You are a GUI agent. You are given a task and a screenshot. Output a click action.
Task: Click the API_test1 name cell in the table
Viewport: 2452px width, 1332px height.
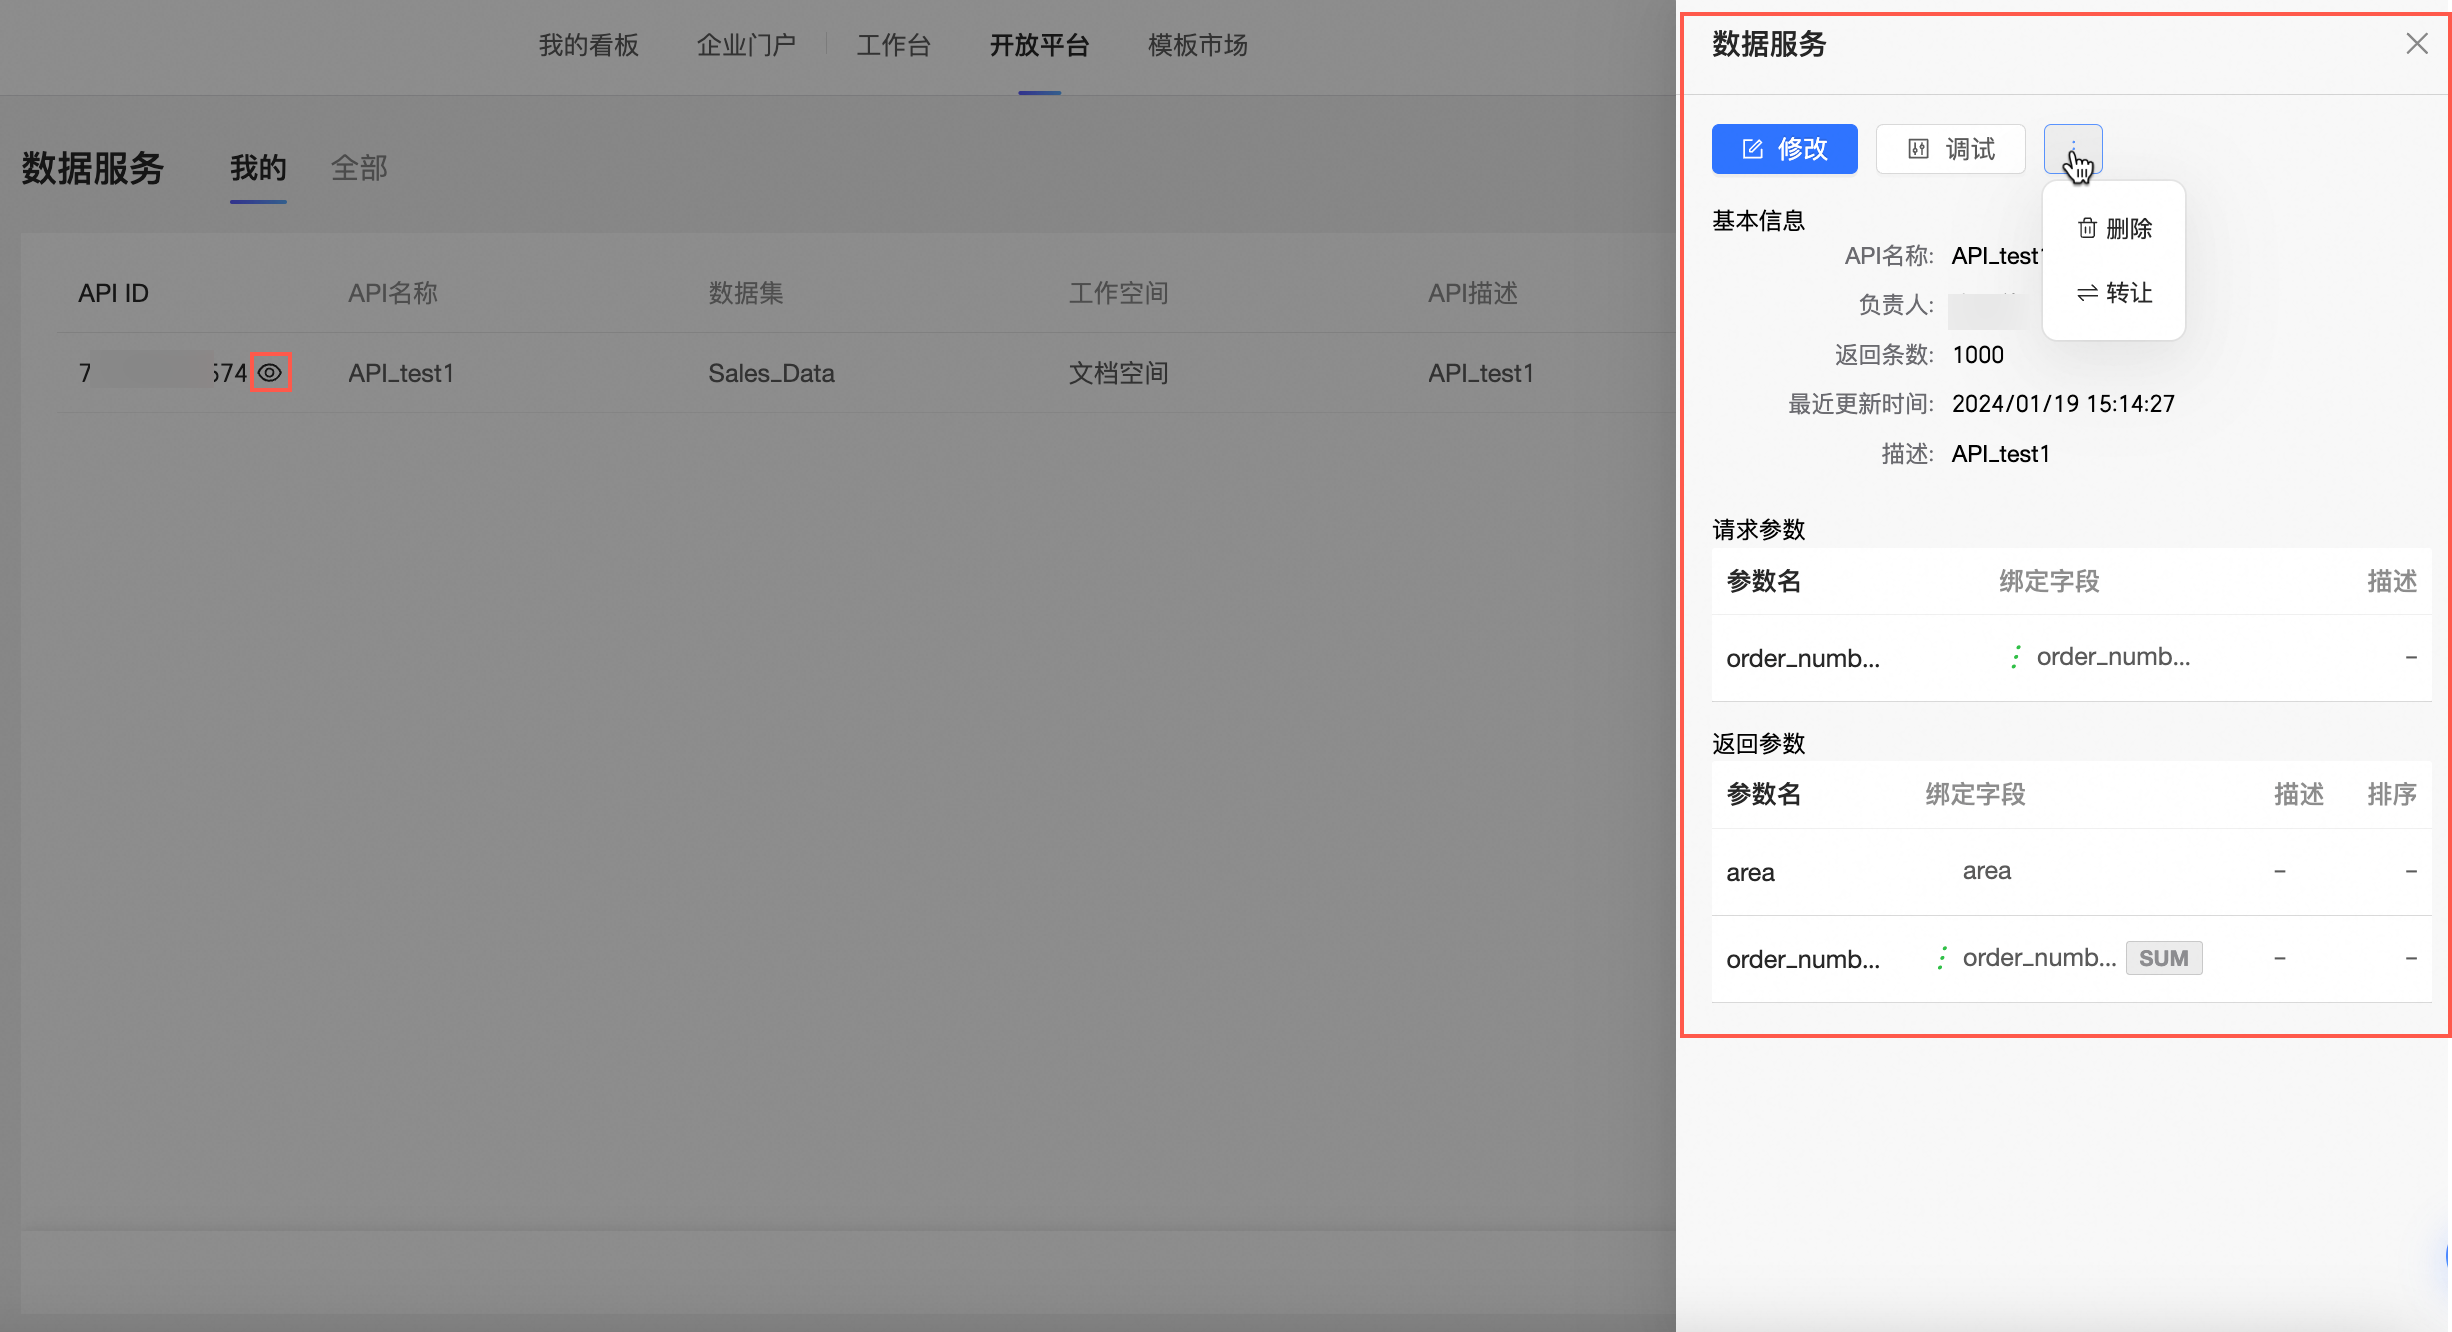tap(401, 373)
